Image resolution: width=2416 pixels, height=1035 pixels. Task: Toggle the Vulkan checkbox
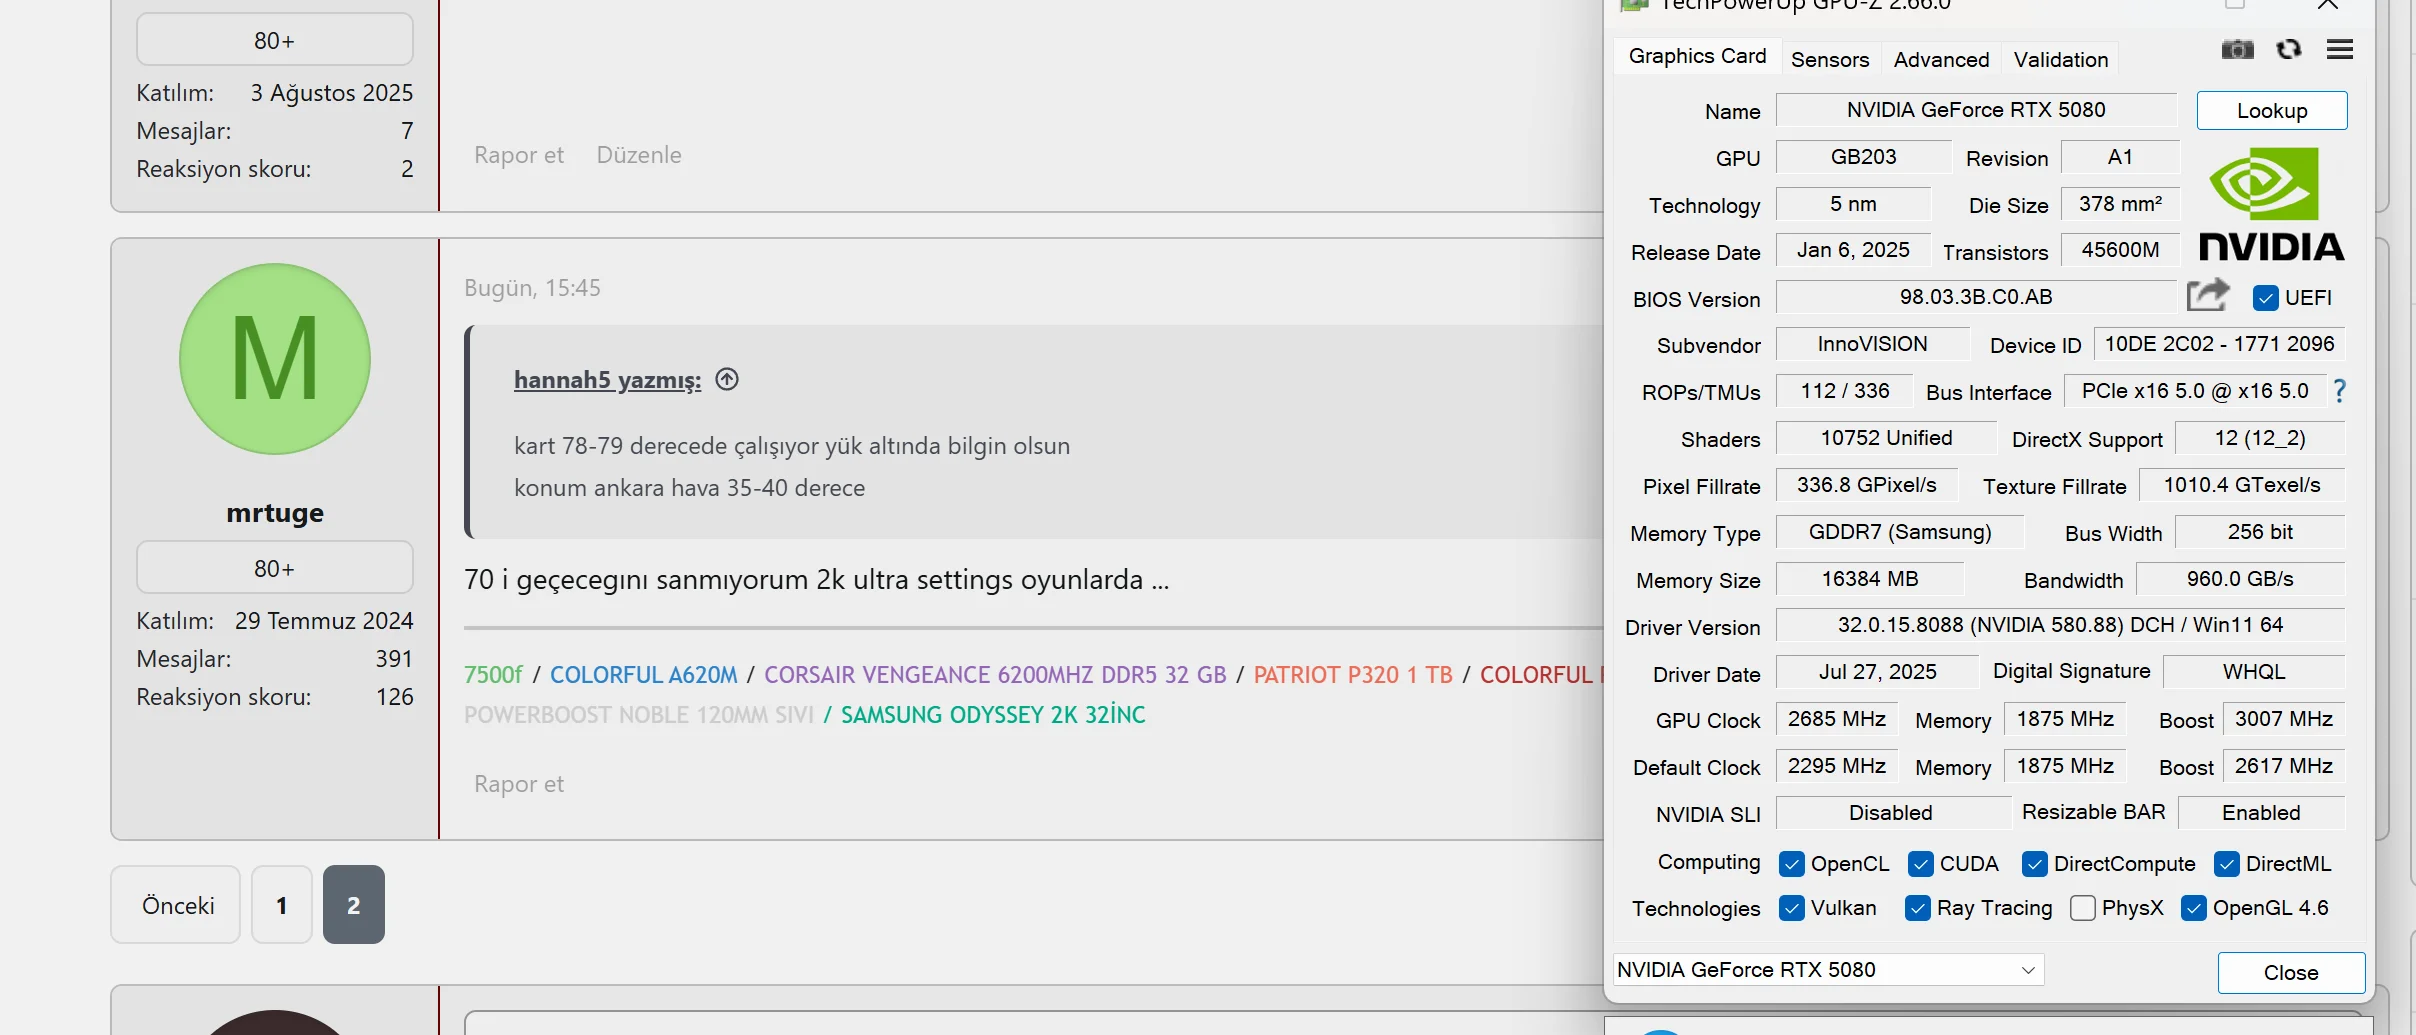[x=1792, y=908]
